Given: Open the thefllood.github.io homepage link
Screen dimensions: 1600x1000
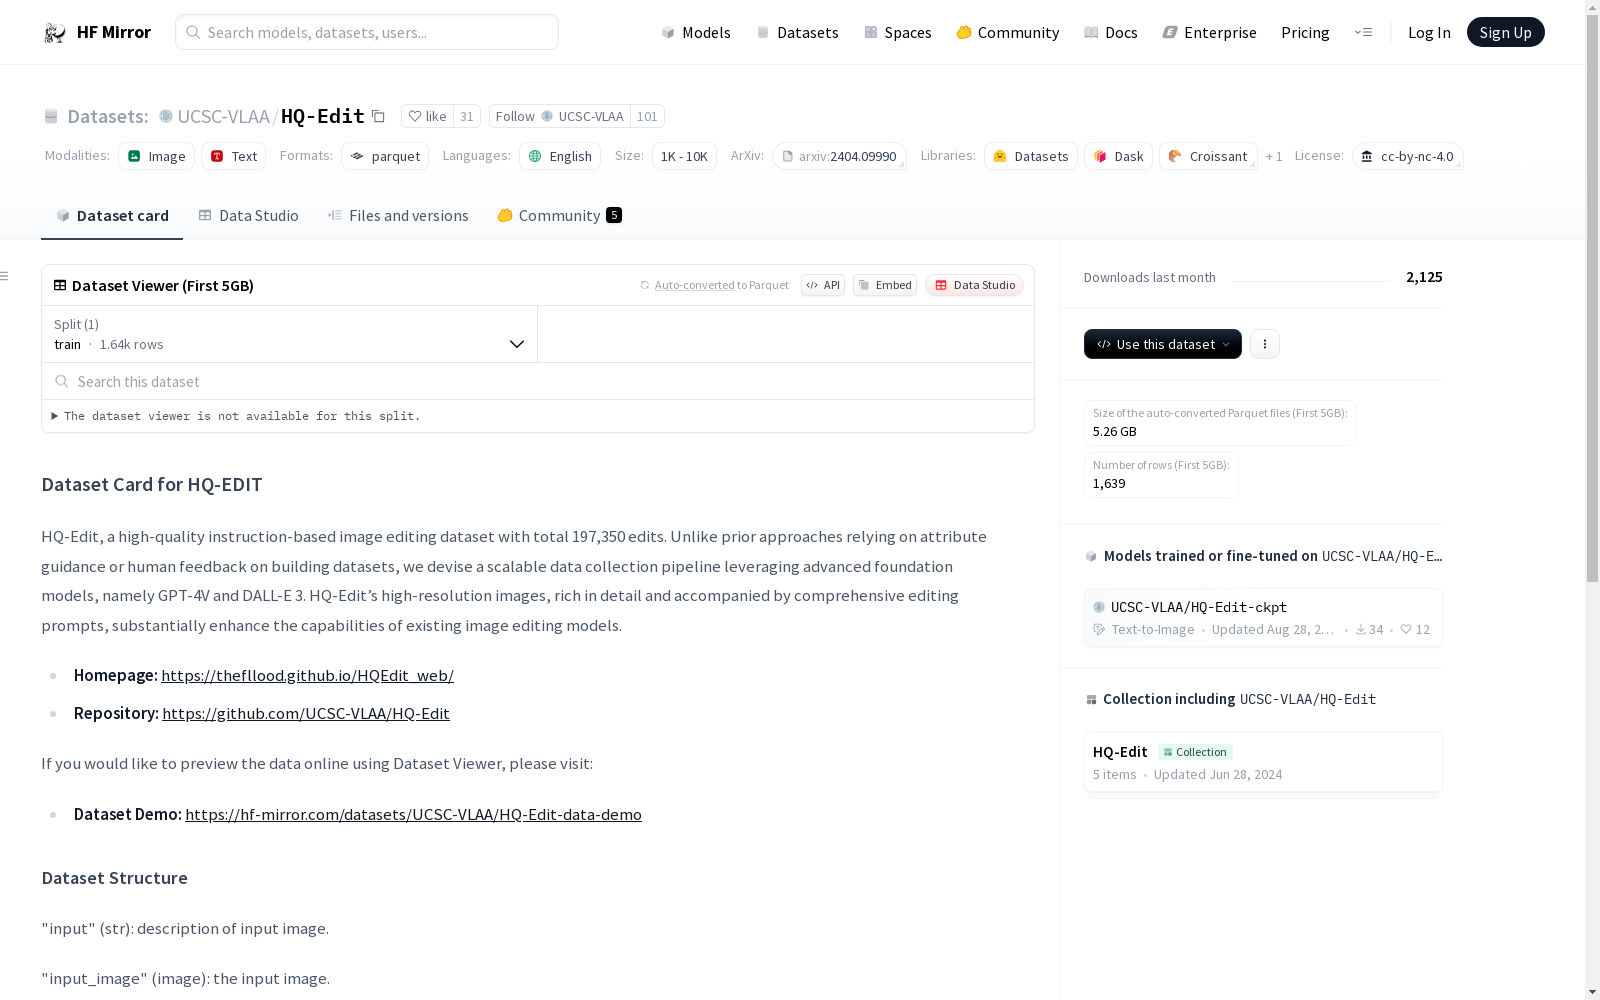Looking at the screenshot, I should [307, 676].
